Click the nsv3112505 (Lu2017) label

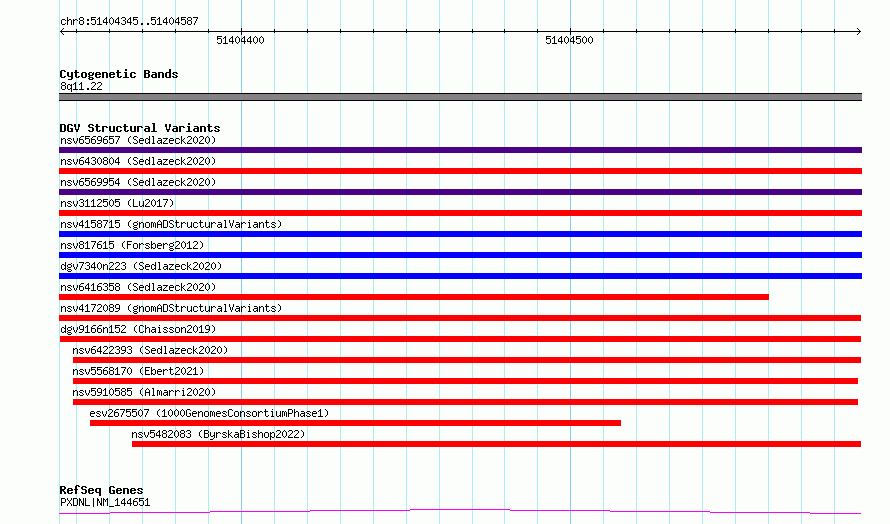coord(117,203)
